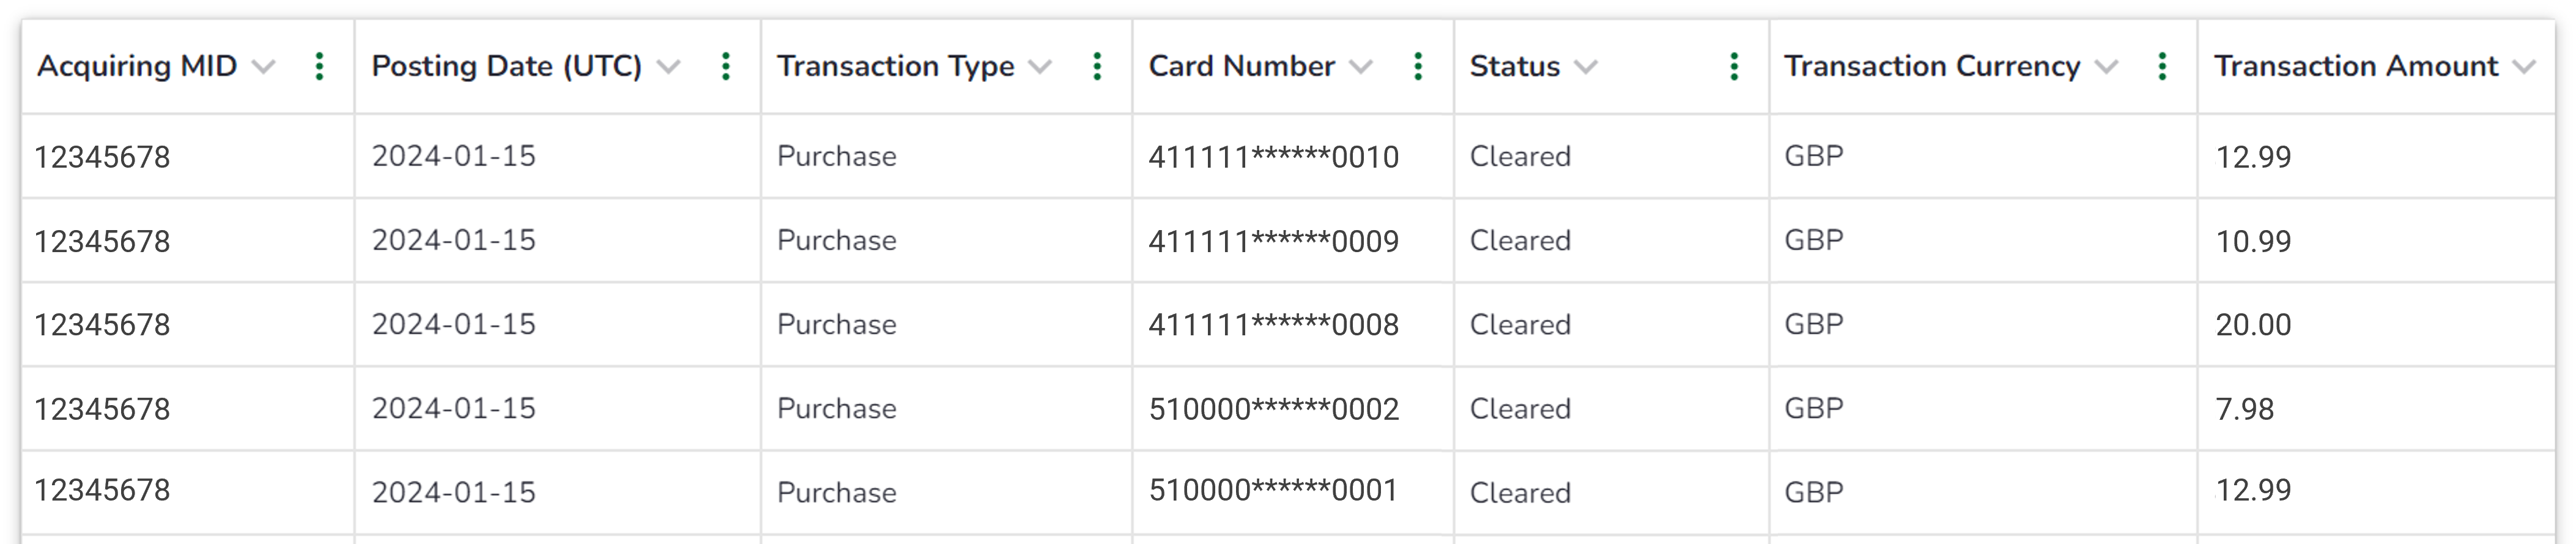Expand Transaction Currency chevron

tap(2106, 67)
